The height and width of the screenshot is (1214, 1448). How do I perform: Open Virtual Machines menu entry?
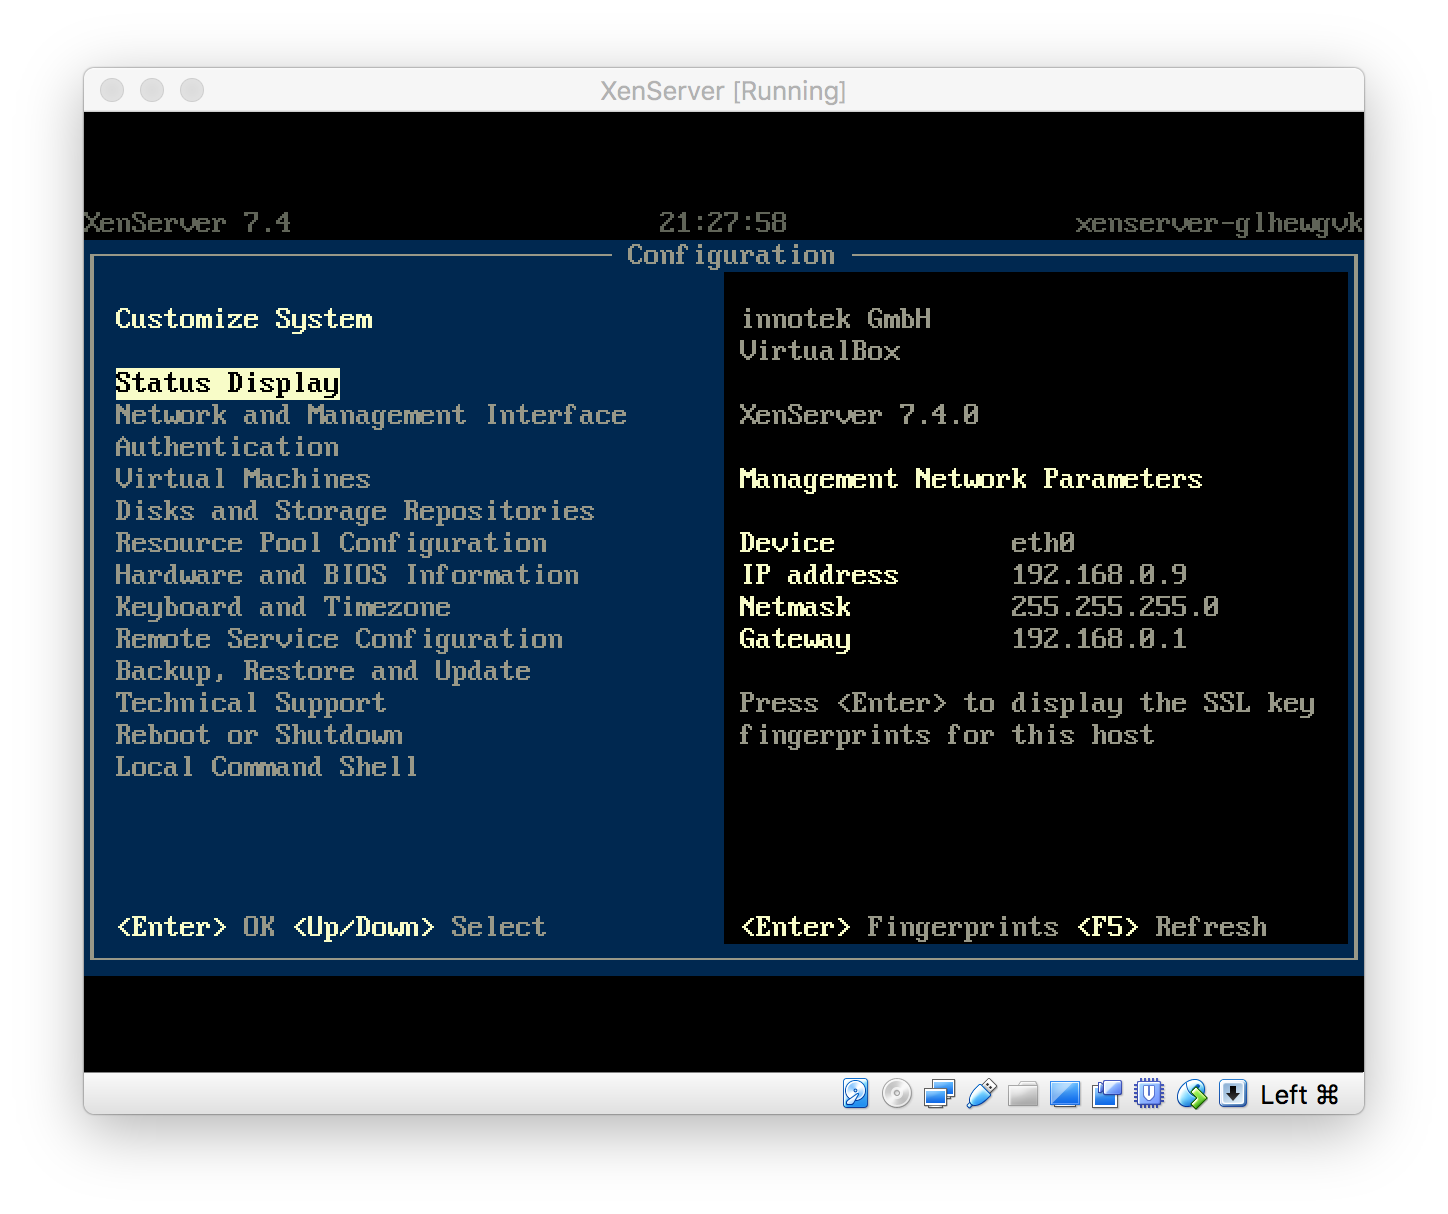[x=243, y=479]
